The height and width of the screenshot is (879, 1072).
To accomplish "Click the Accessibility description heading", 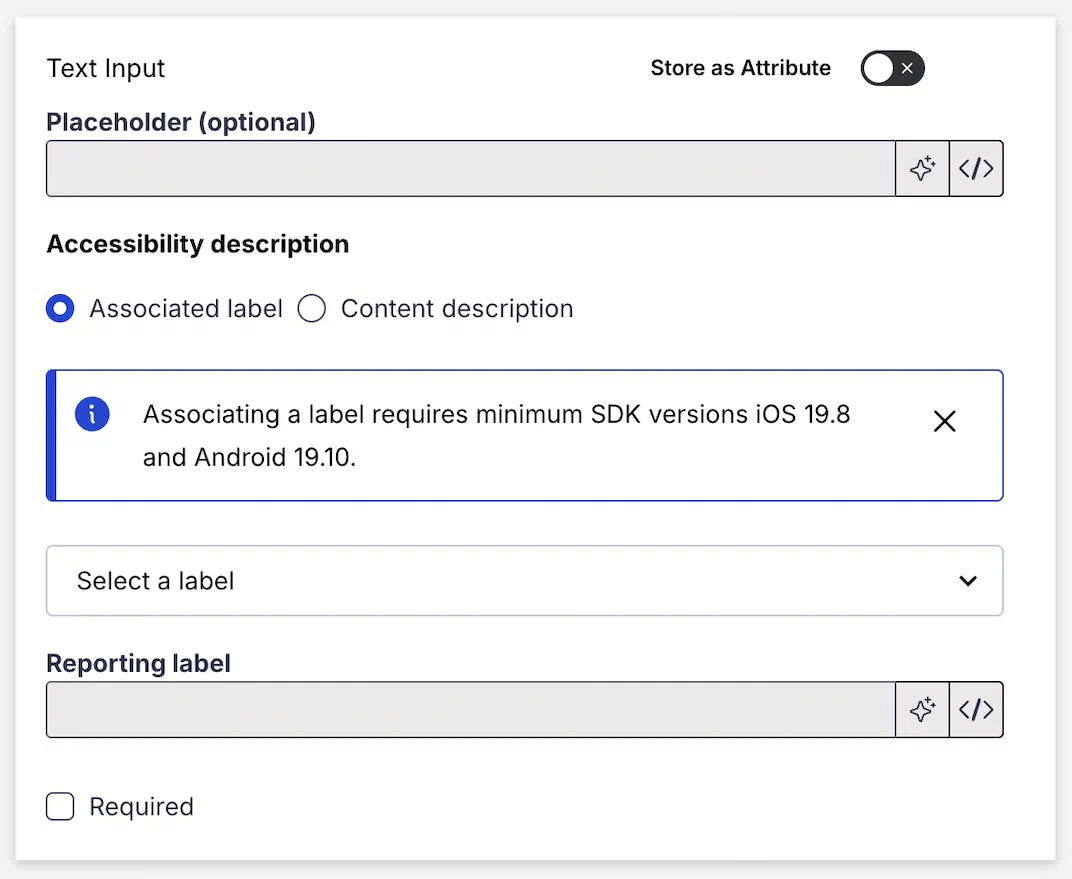I will (x=198, y=245).
